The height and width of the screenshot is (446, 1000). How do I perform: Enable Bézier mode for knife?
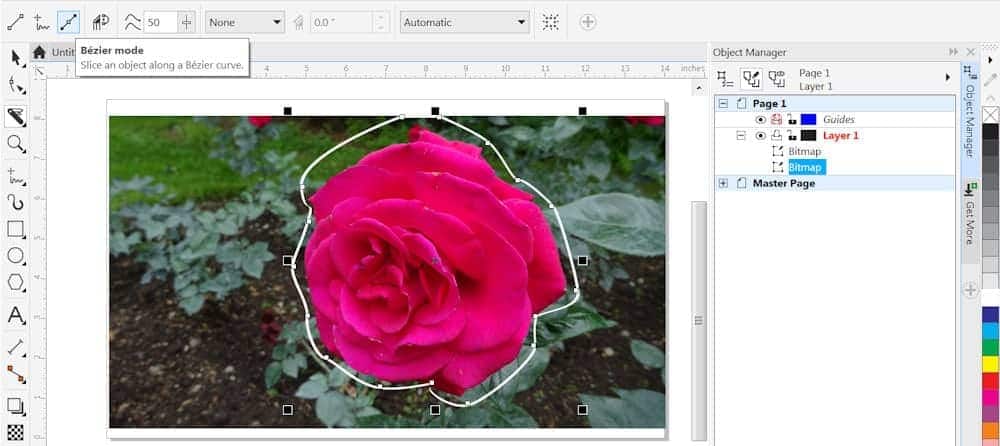(68, 21)
